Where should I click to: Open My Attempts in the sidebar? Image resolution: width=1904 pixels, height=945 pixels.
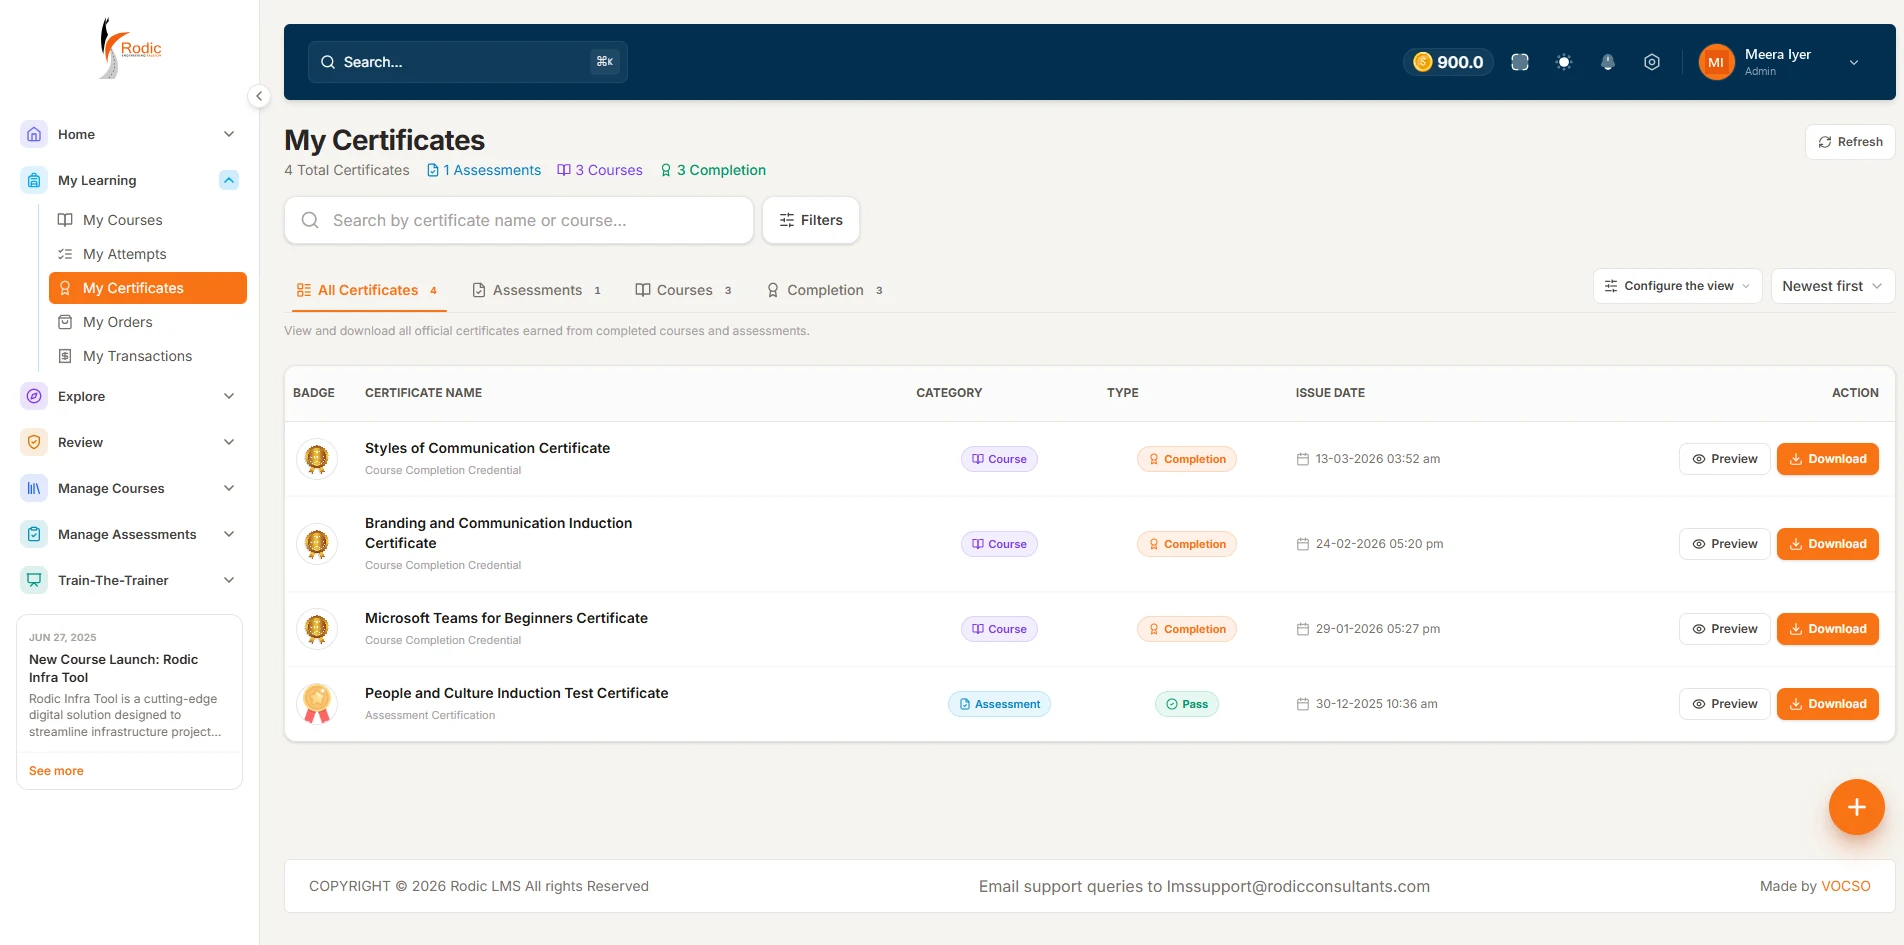coord(148,254)
